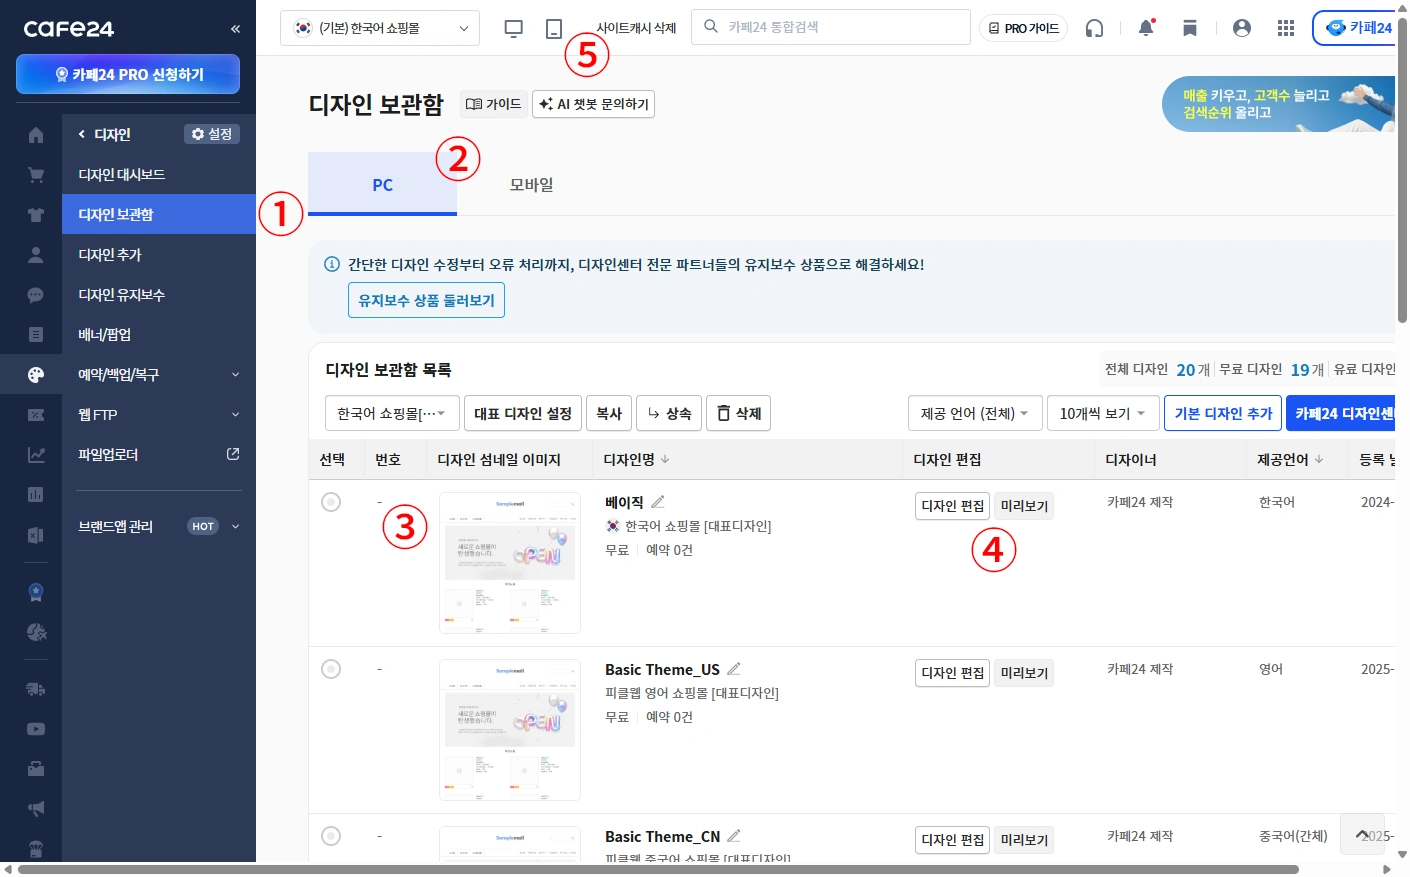Open the YouTube play icon in sidebar
This screenshot has height=877, width=1410.
click(36, 729)
